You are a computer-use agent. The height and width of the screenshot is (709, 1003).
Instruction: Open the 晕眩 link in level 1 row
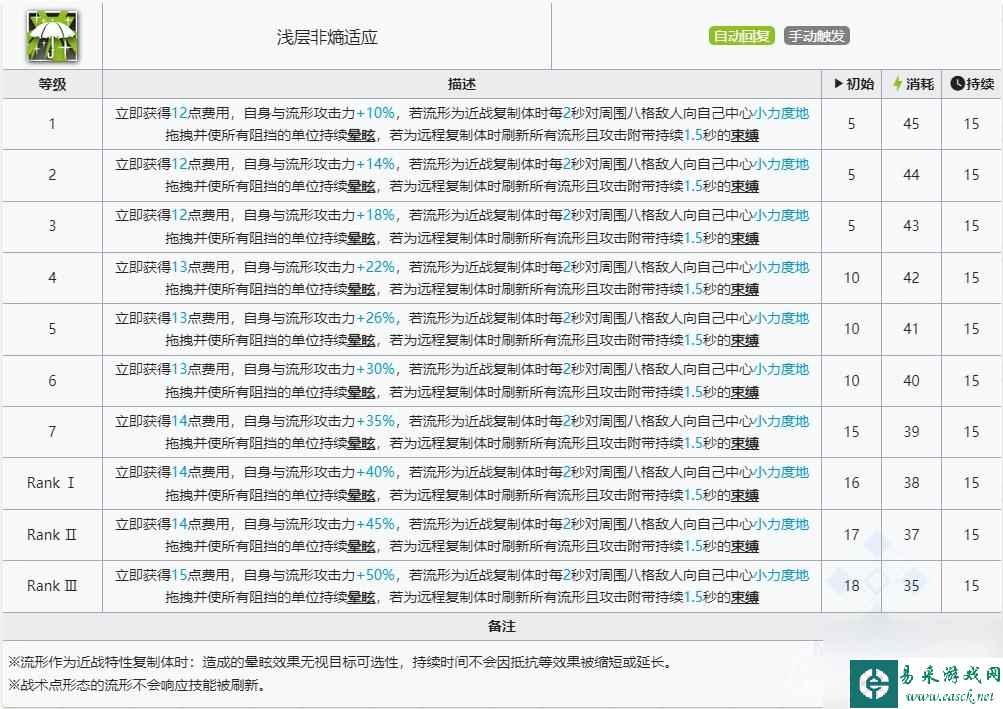(361, 135)
